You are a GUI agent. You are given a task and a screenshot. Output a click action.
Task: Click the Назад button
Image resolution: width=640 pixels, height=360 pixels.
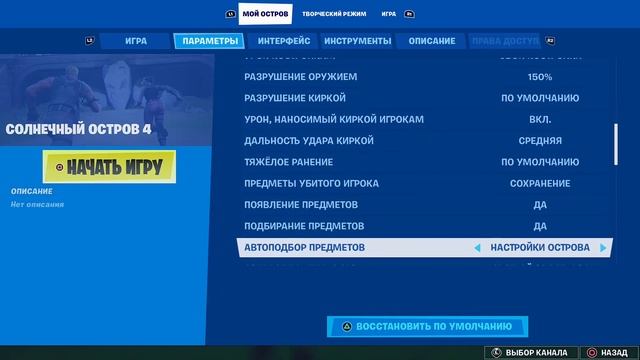coord(609,353)
